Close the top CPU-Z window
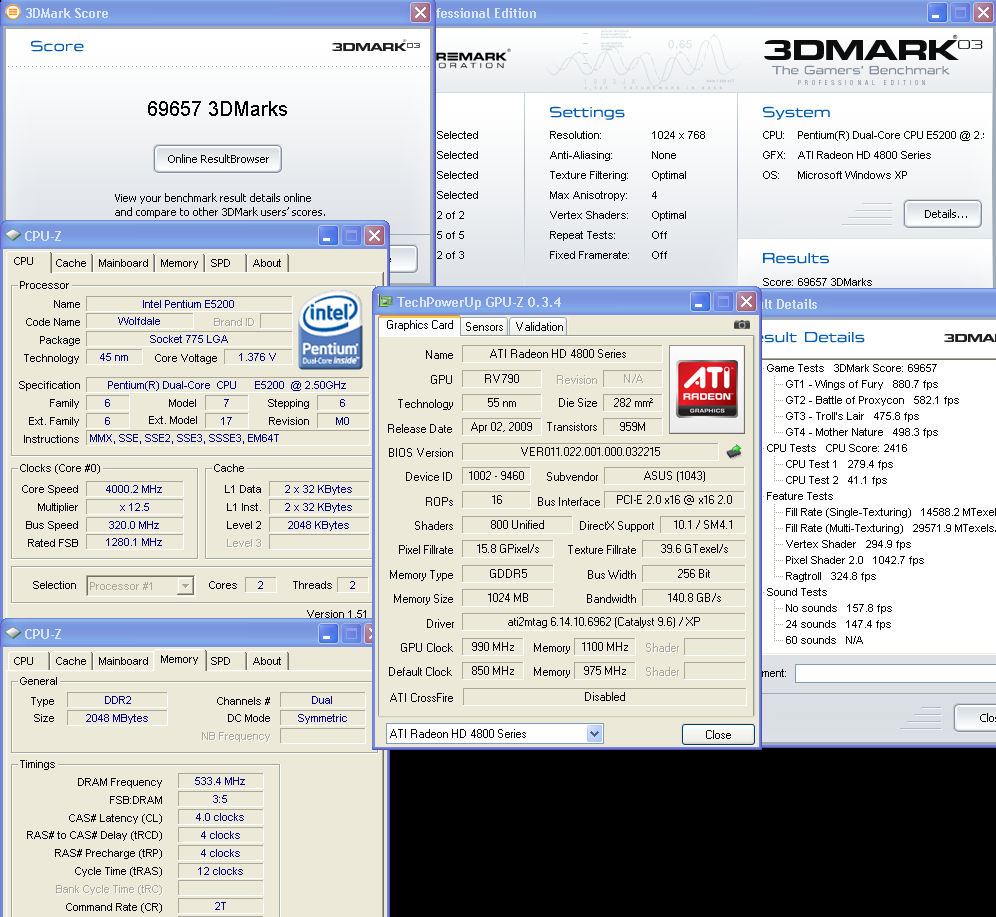 pos(374,236)
